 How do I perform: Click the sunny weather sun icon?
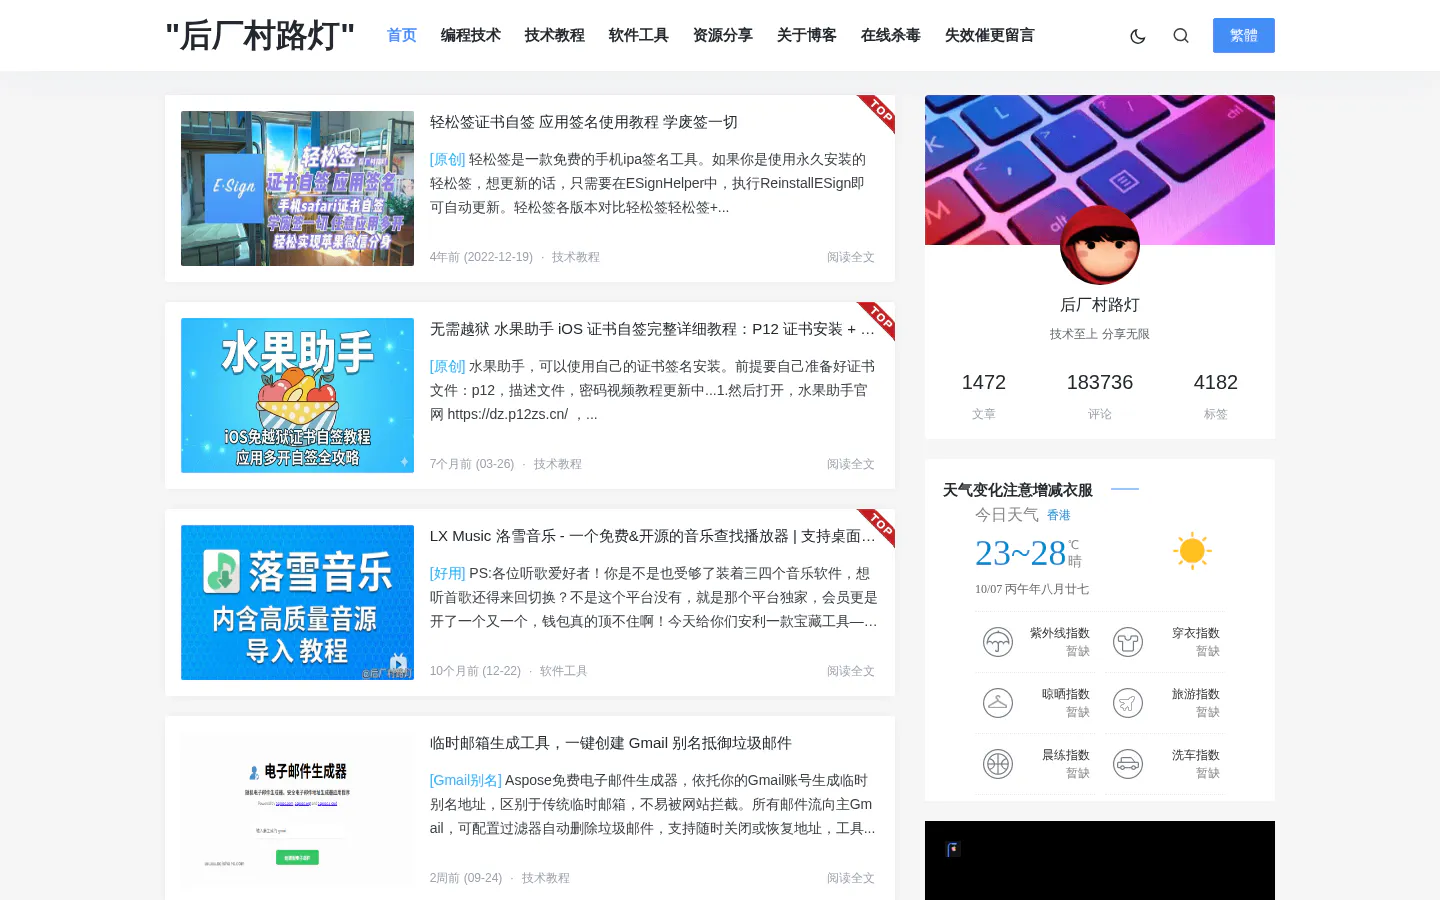1192,551
